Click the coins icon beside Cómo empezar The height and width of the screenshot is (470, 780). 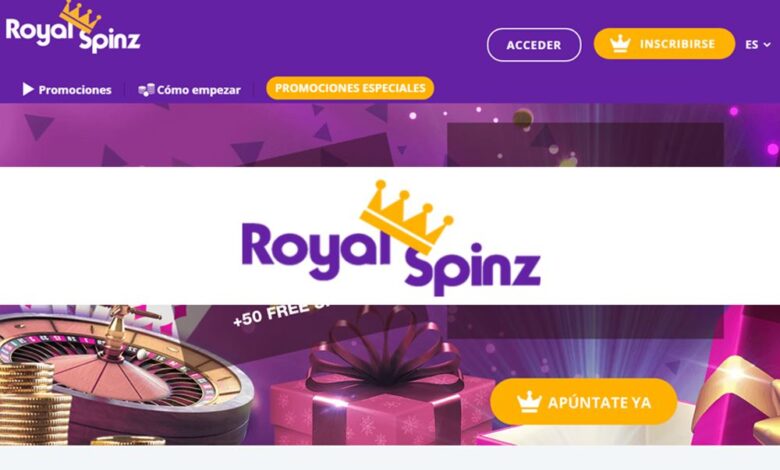(146, 90)
